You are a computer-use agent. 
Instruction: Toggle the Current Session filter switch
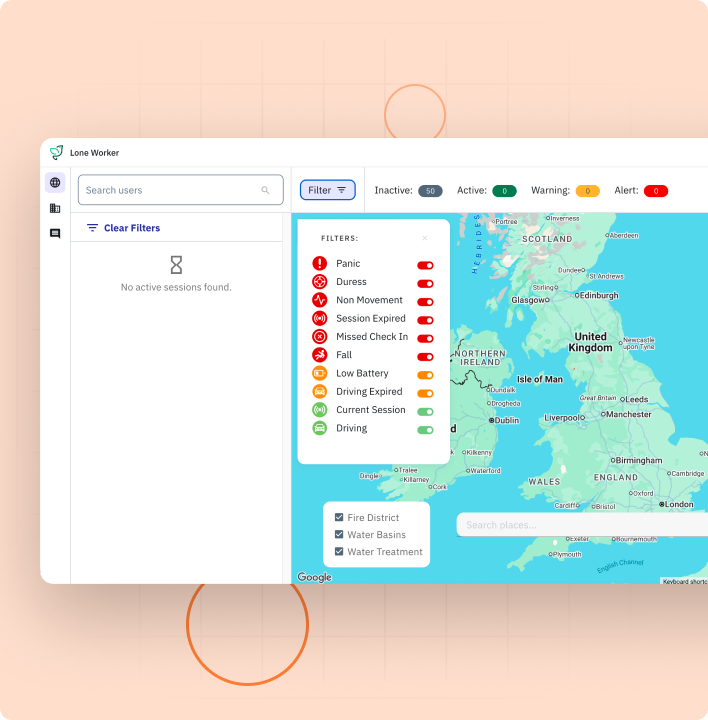(425, 412)
